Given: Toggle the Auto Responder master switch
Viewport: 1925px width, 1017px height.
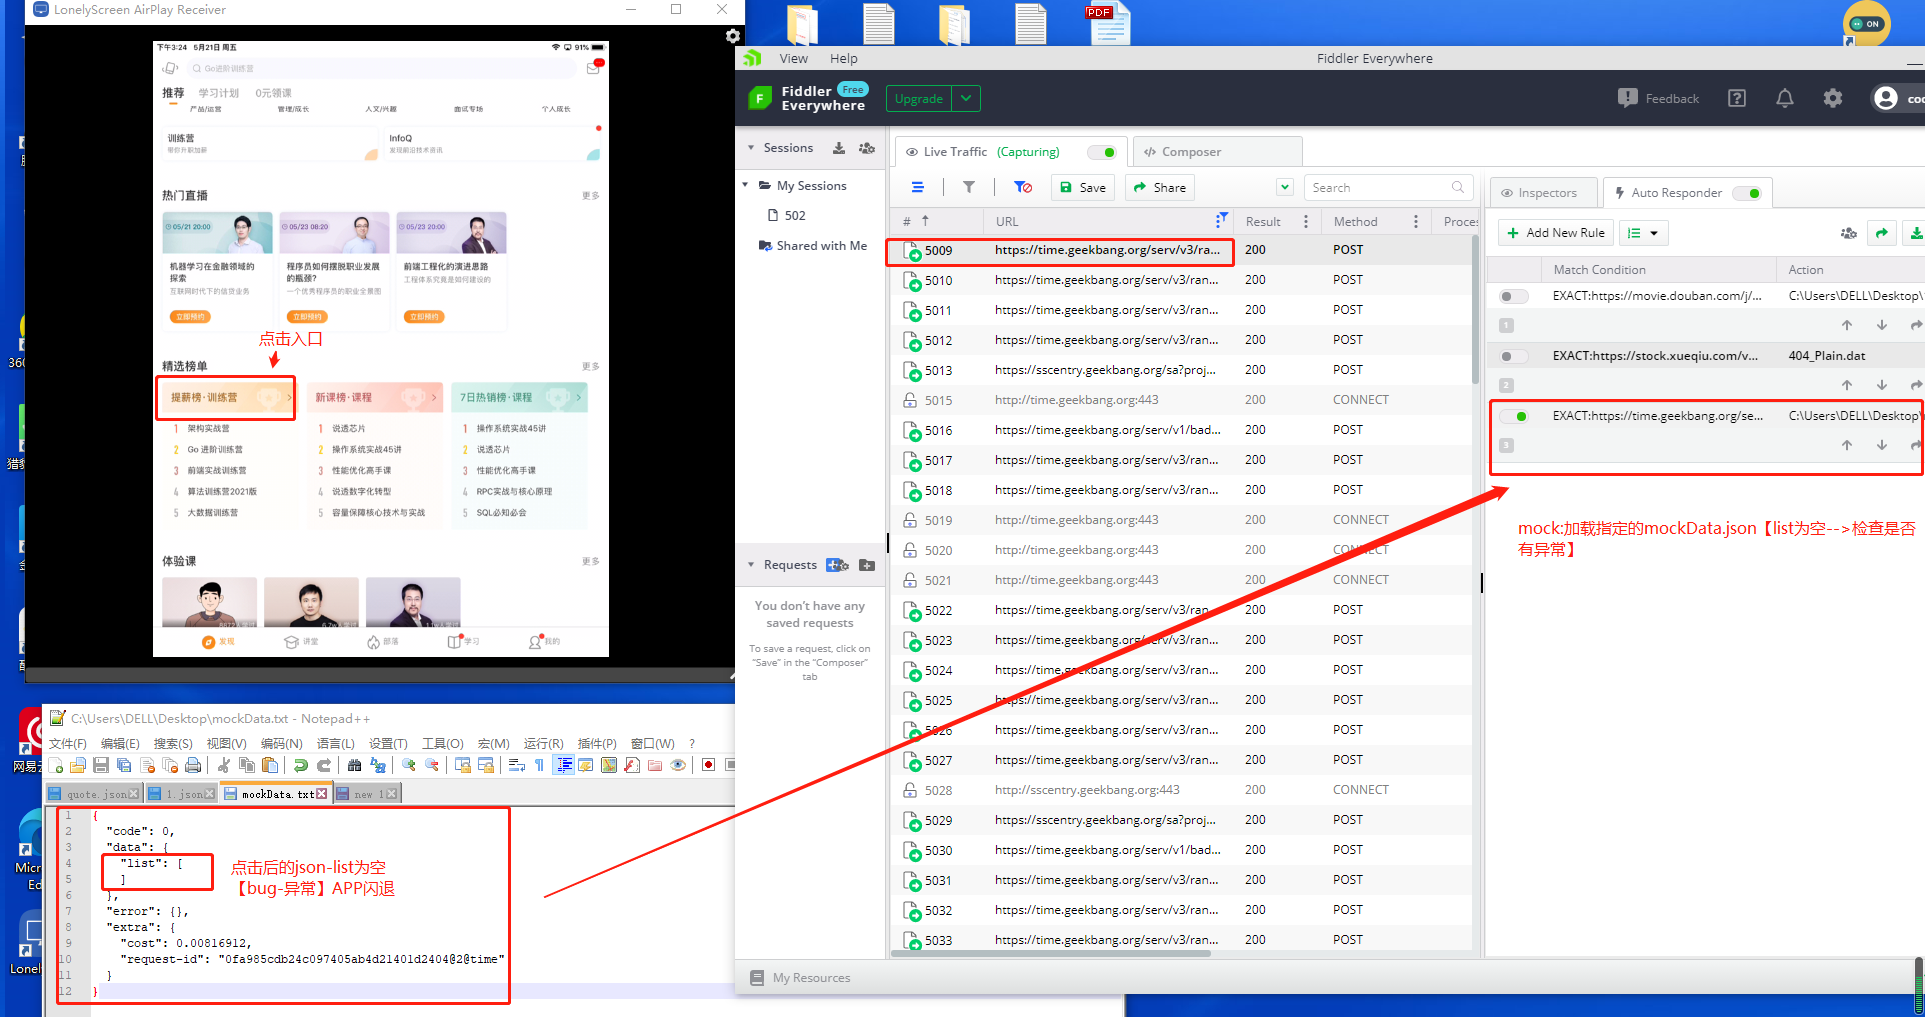Looking at the screenshot, I should pyautogui.click(x=1747, y=193).
